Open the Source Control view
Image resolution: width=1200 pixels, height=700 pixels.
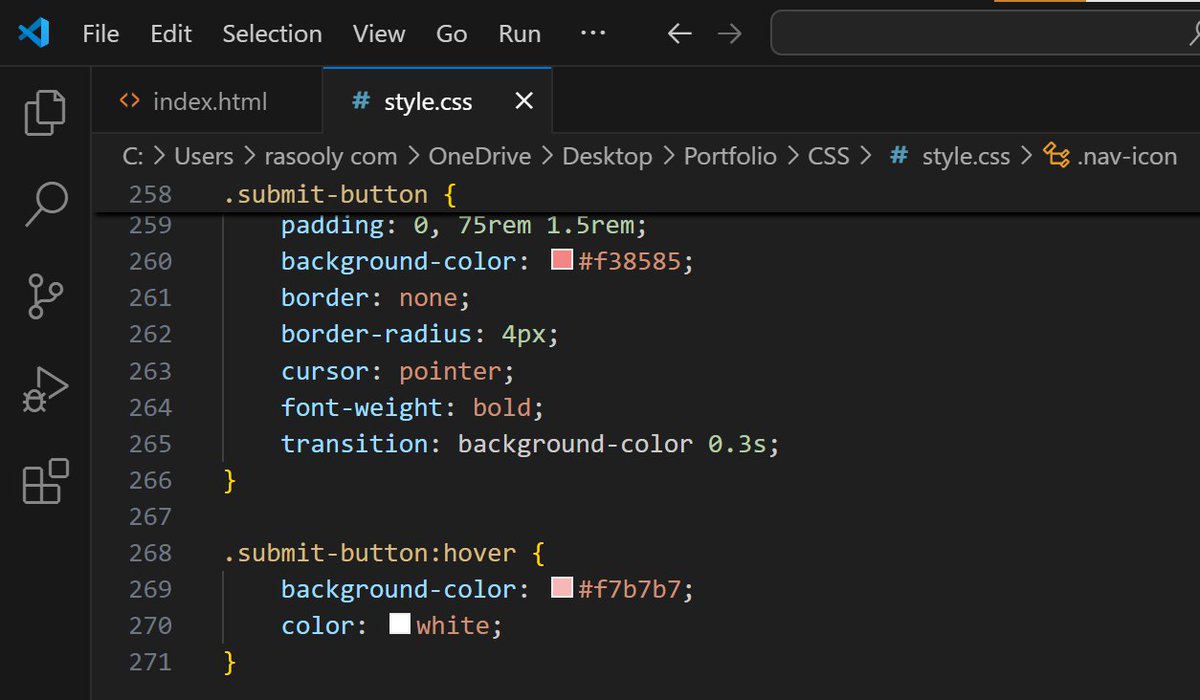(45, 296)
